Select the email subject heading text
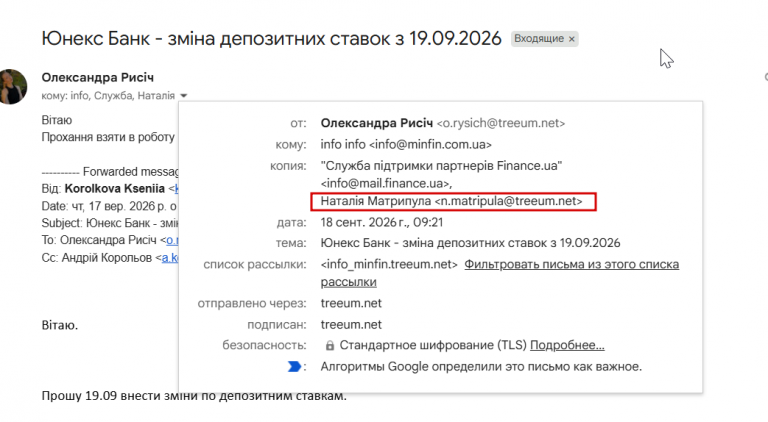Image resolution: width=768 pixels, height=422 pixels. coord(271,39)
